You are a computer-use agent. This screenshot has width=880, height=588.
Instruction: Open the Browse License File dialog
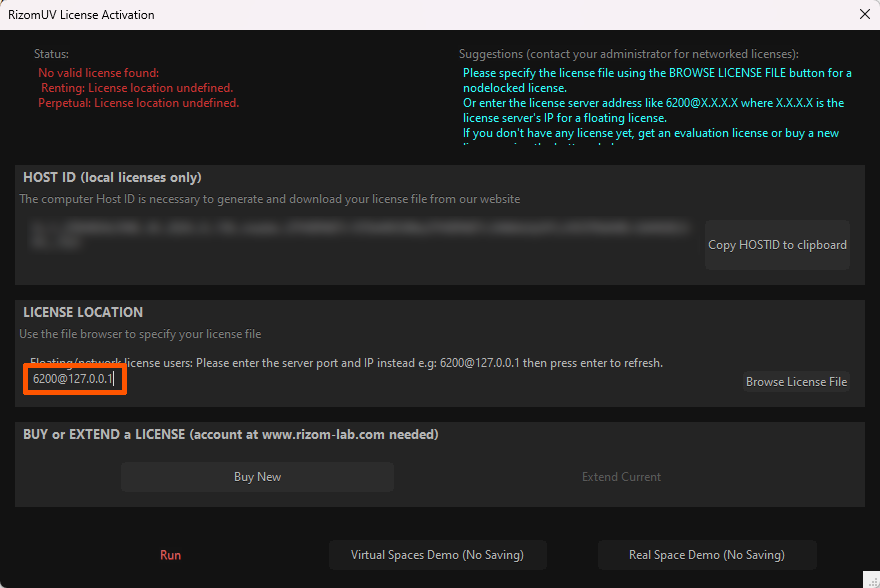coord(796,382)
